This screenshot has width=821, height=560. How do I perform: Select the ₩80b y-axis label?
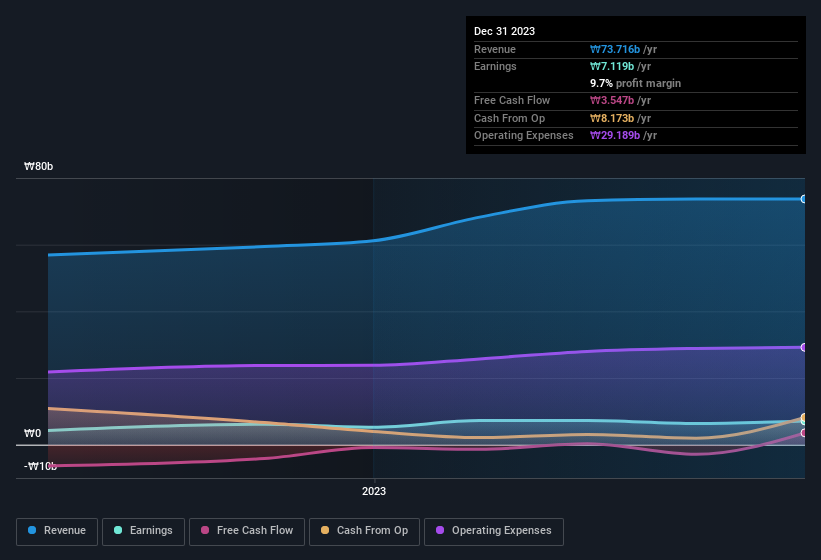tap(38, 166)
